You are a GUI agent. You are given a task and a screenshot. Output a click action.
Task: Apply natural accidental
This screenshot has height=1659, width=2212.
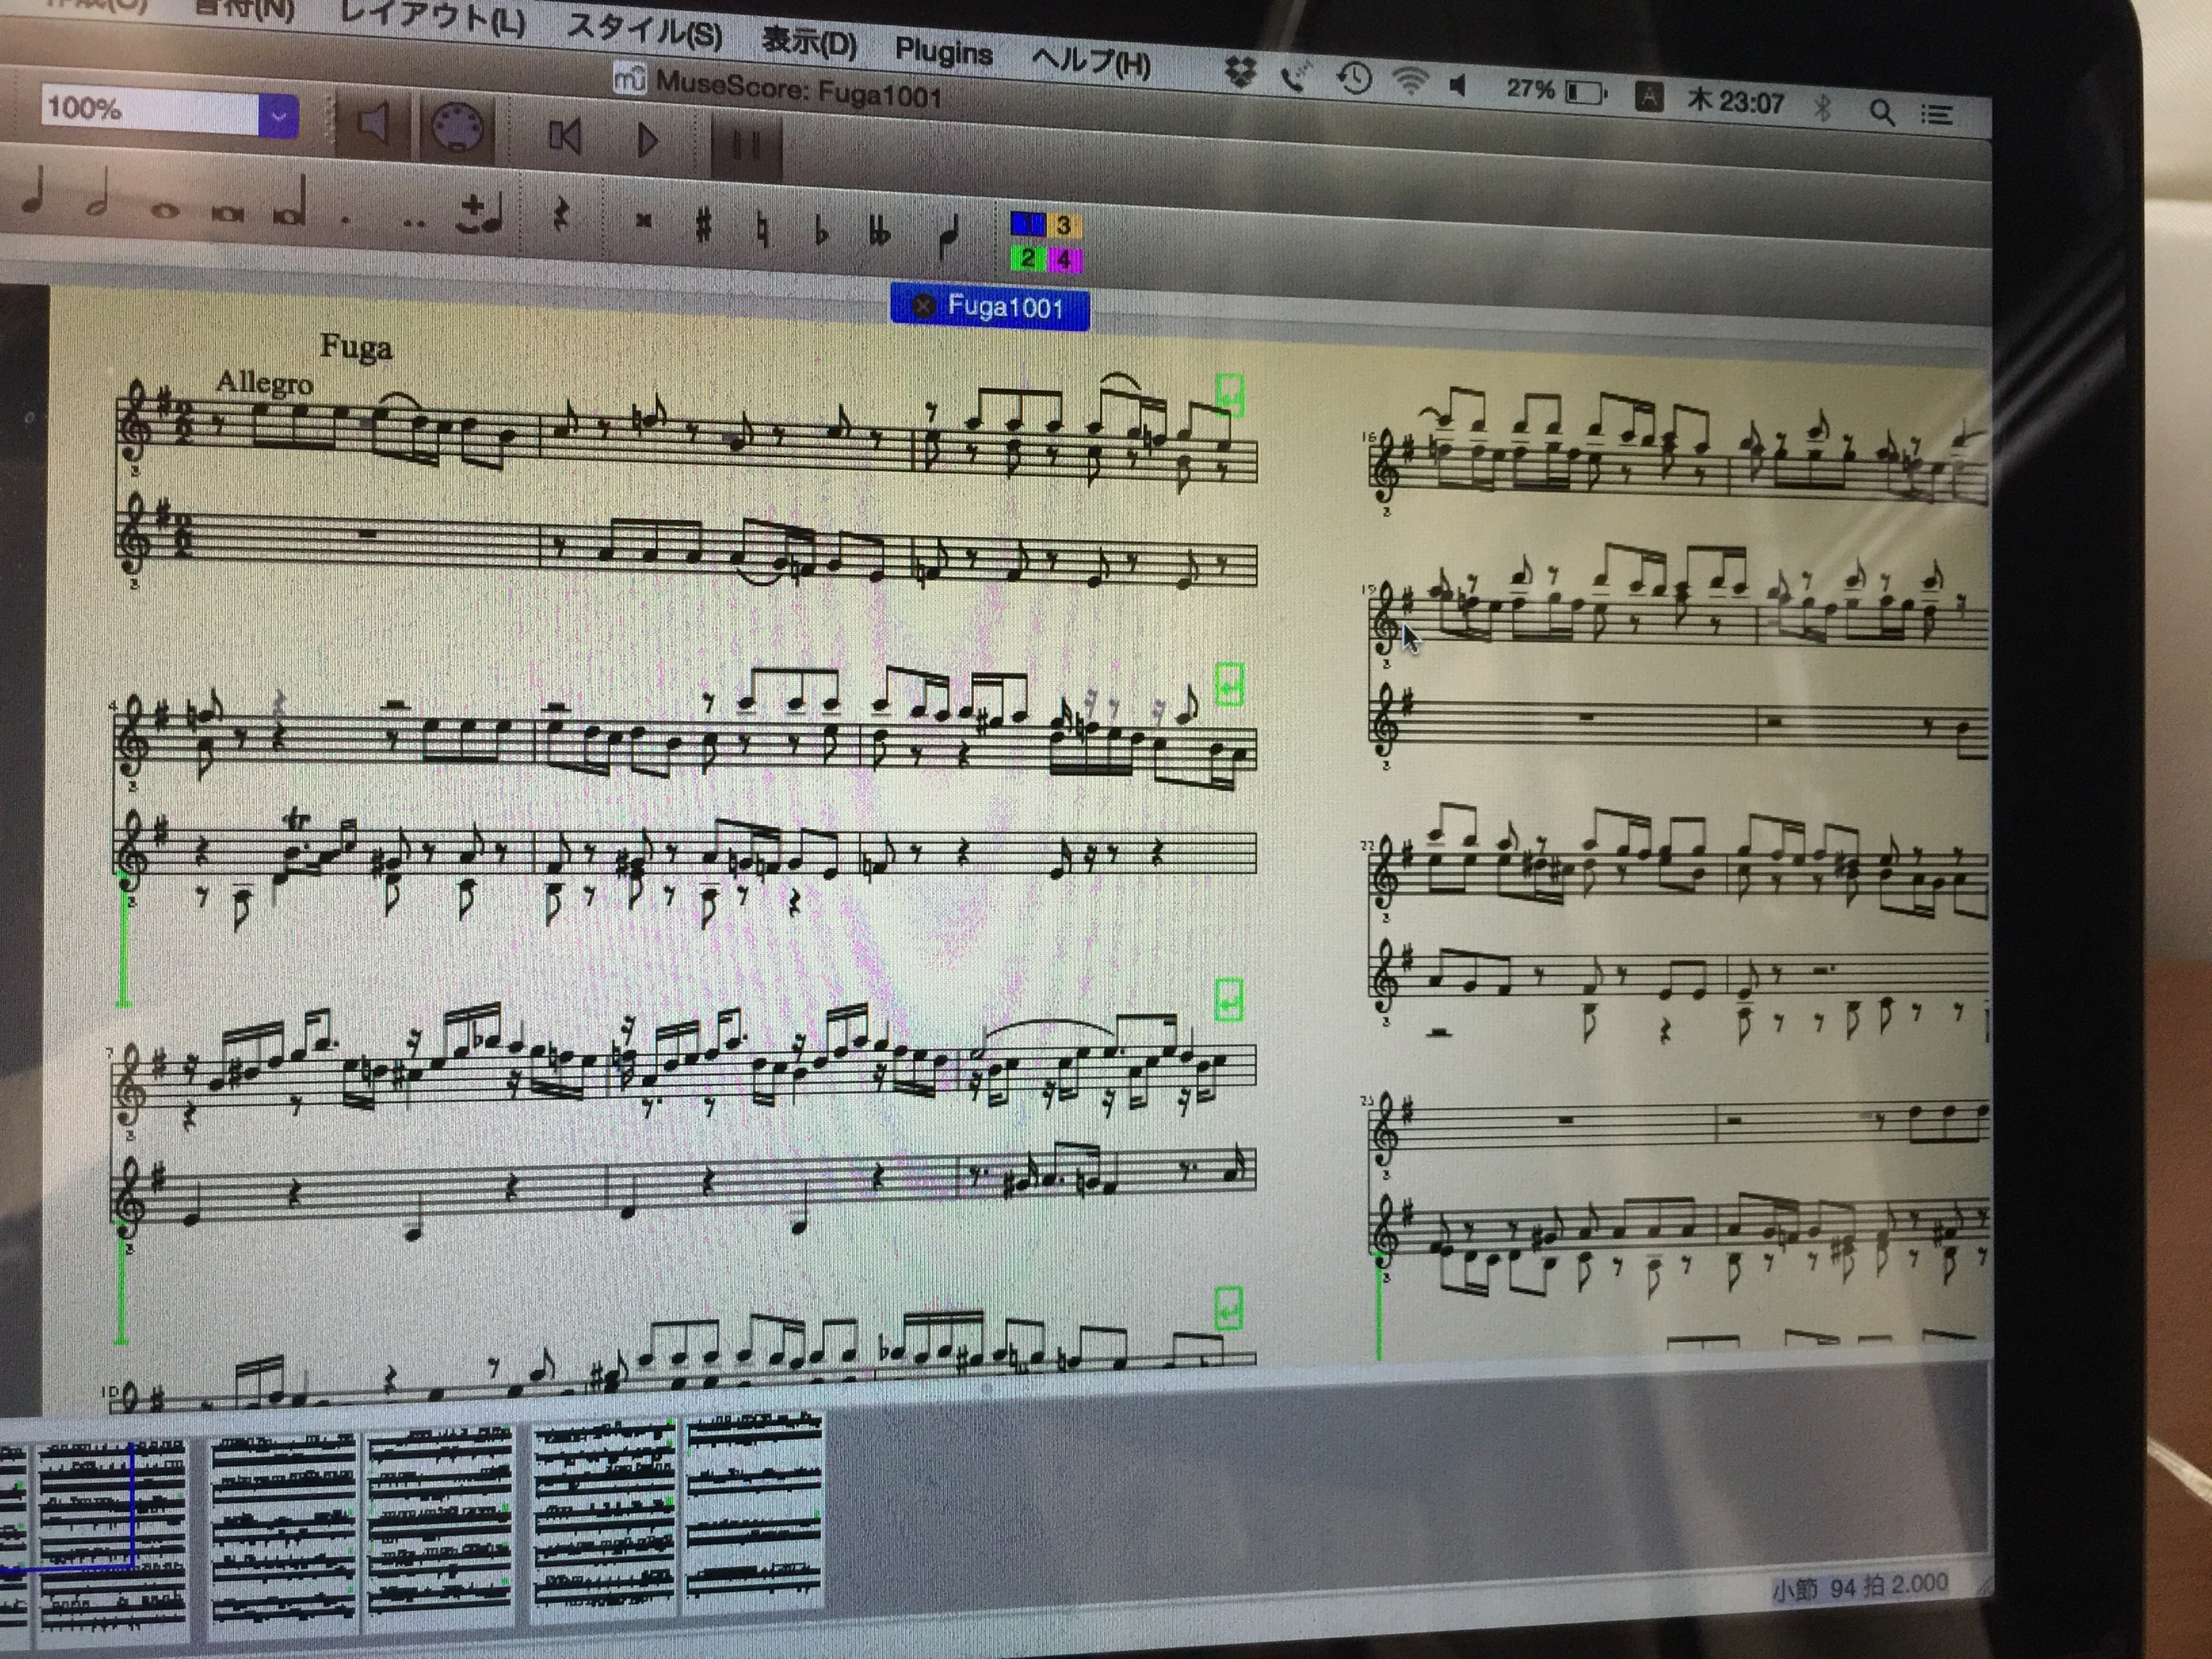coord(763,229)
